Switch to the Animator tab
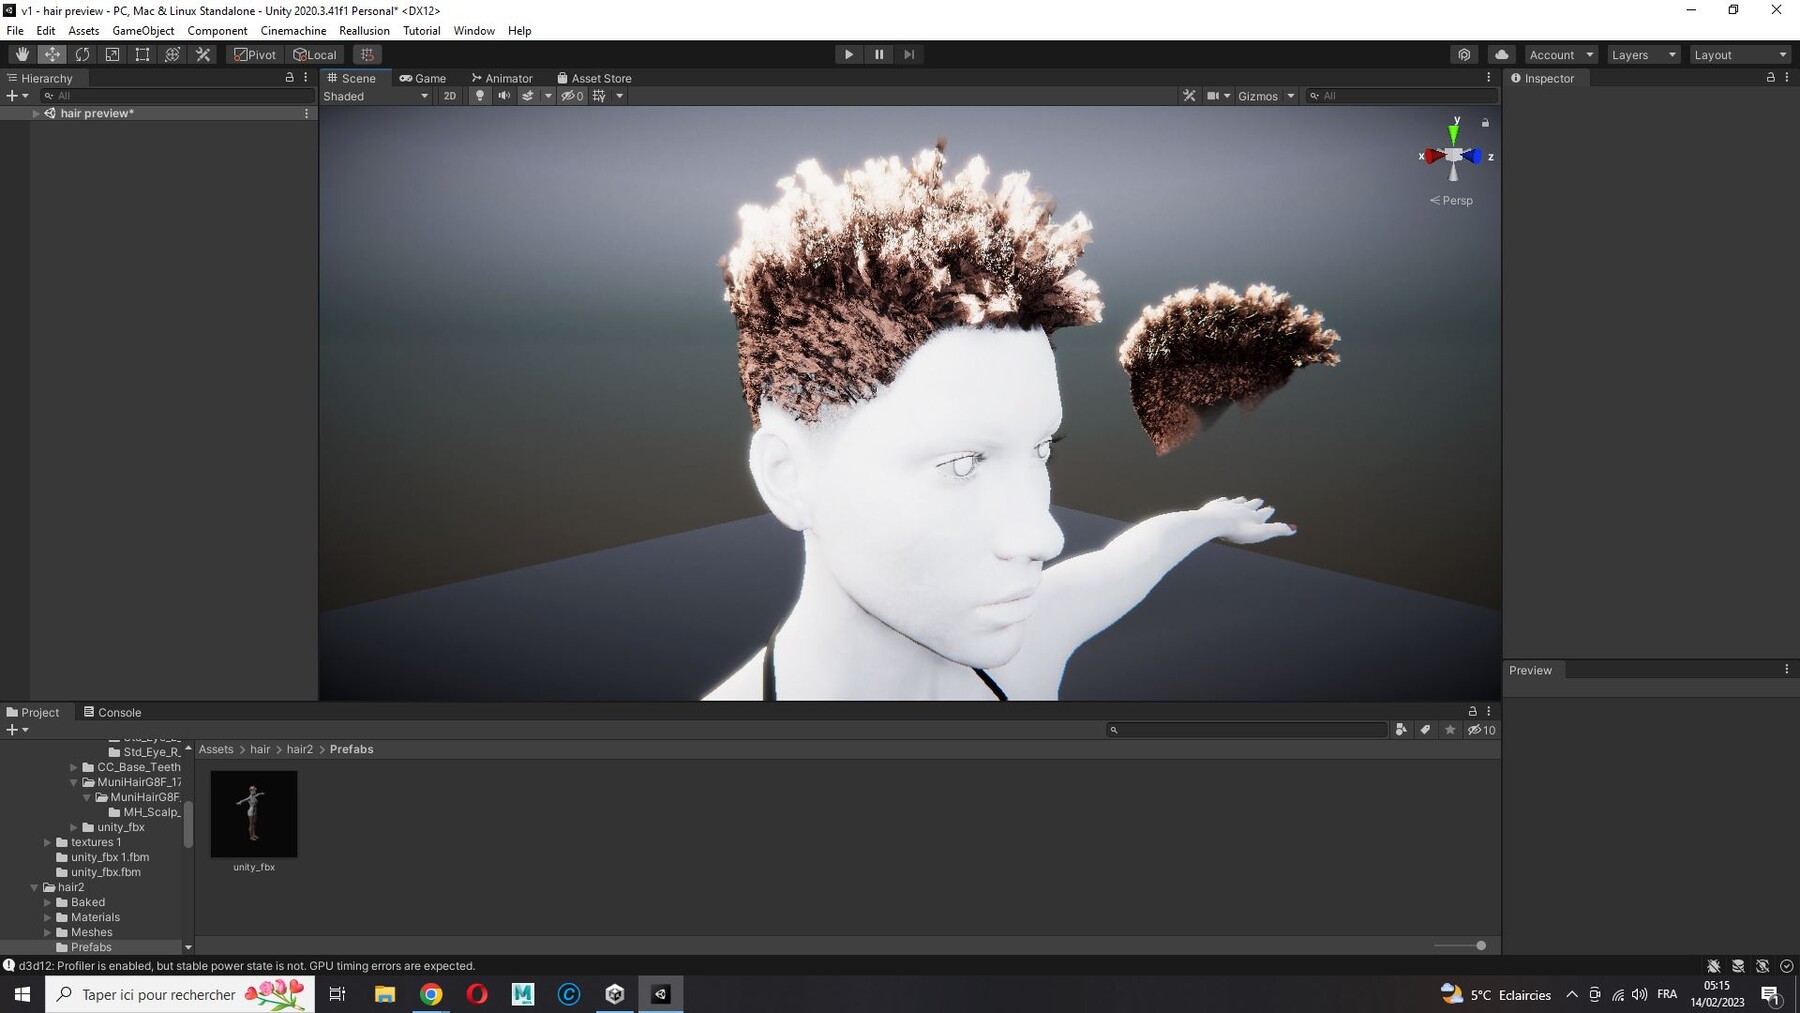The image size is (1800, 1013). point(502,78)
